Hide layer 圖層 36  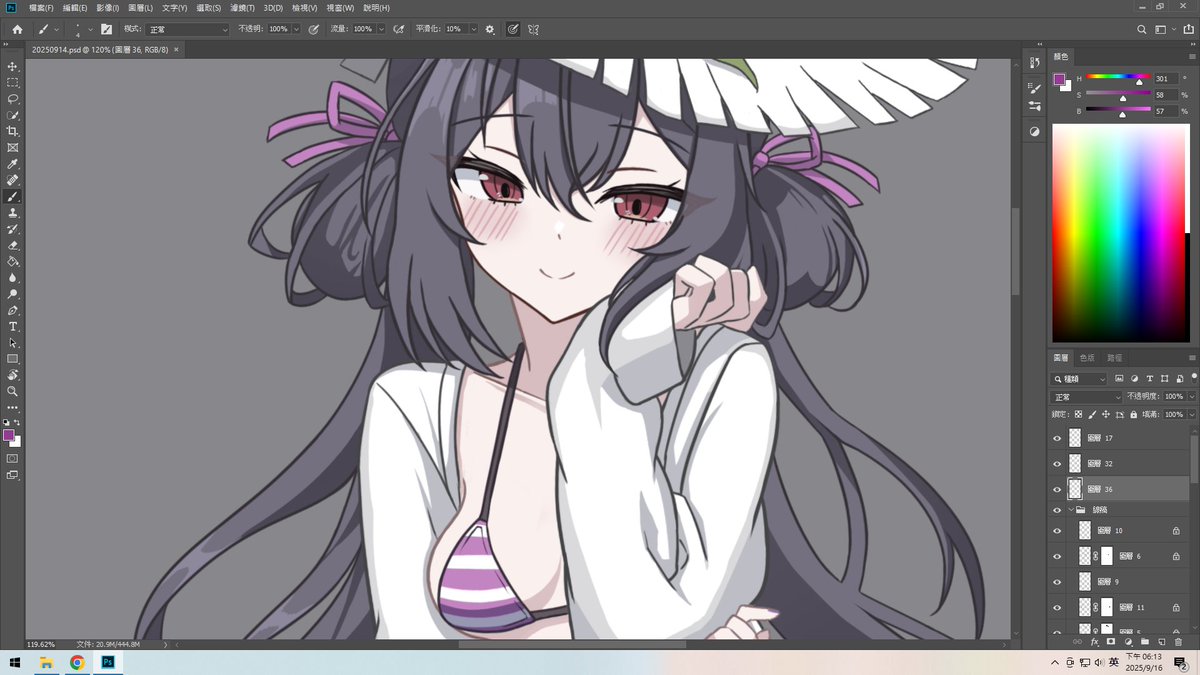coord(1058,490)
